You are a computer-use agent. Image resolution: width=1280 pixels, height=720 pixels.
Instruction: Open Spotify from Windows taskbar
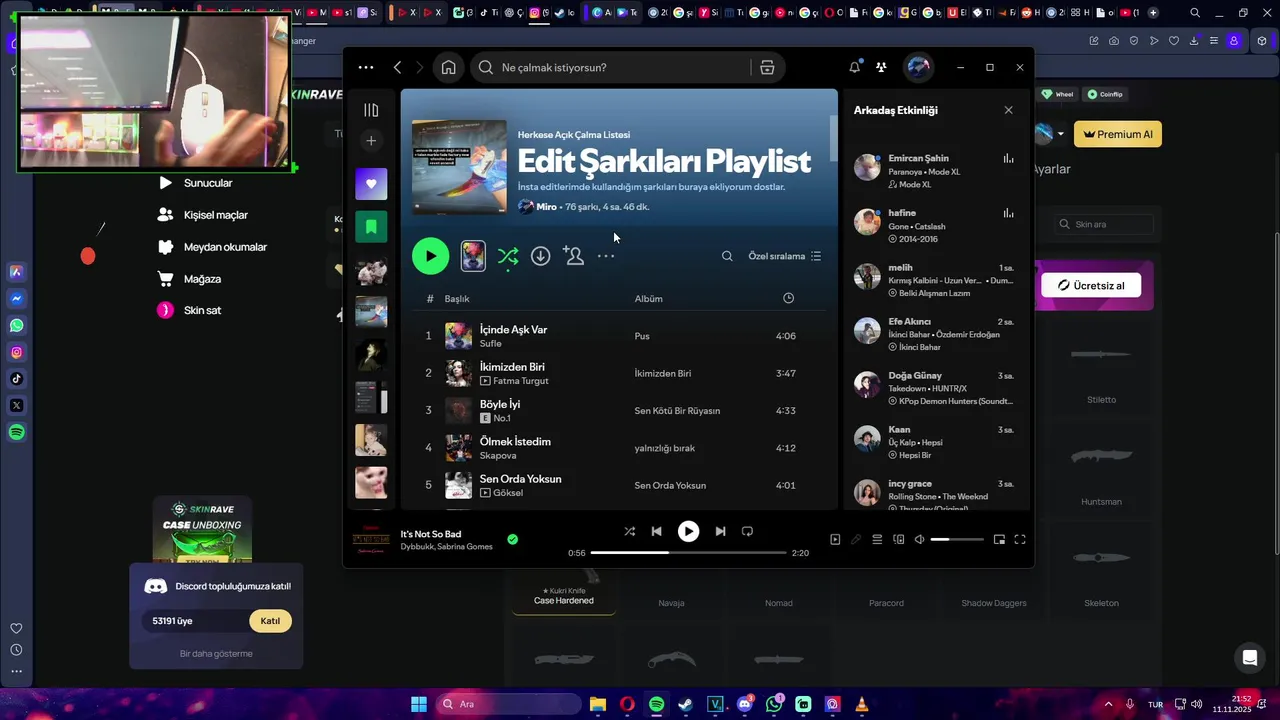[x=656, y=704]
